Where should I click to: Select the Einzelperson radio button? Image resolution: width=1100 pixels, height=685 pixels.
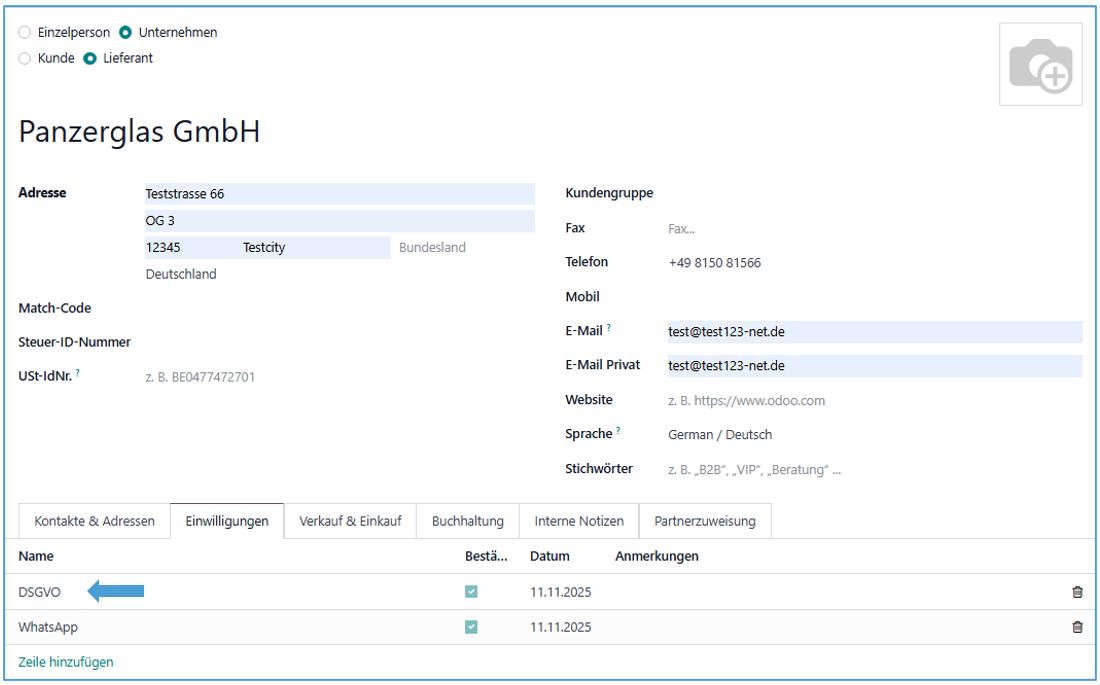click(x=25, y=32)
